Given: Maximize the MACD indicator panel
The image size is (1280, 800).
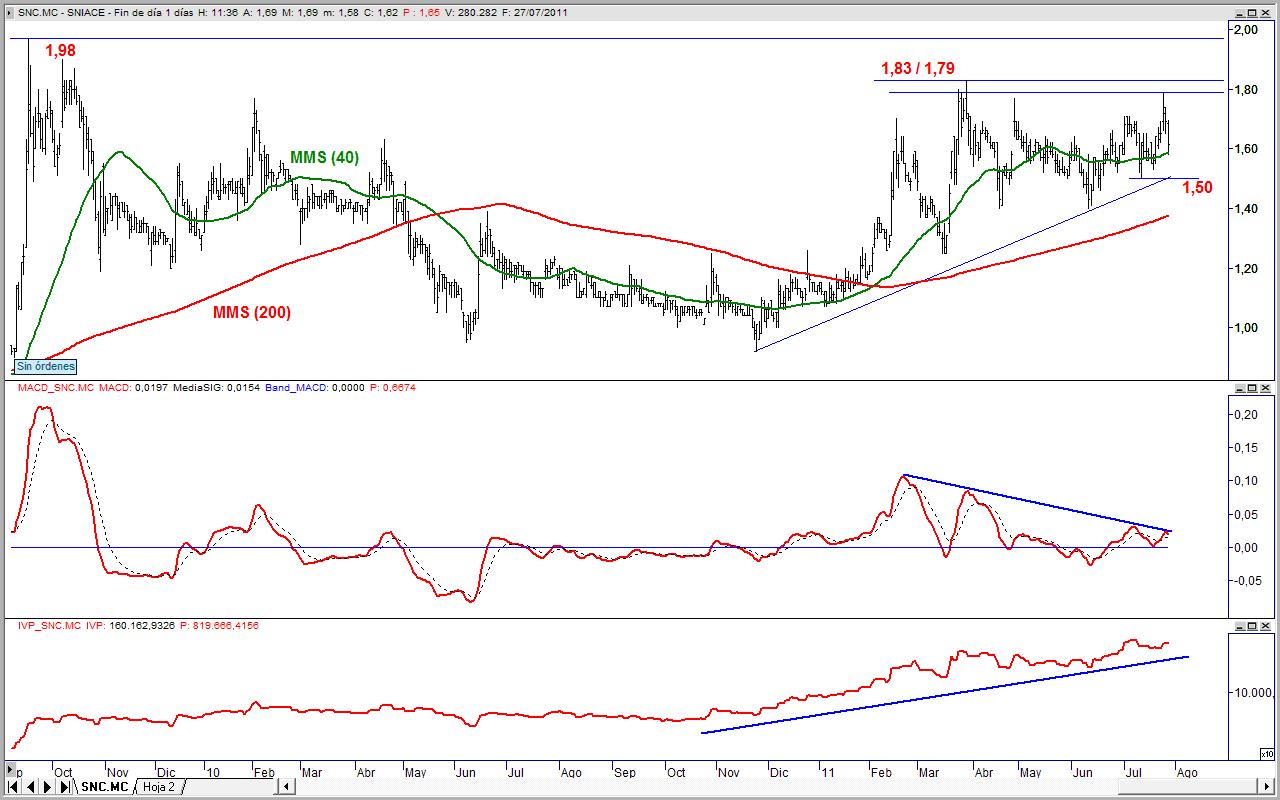Looking at the screenshot, I should tap(1252, 388).
